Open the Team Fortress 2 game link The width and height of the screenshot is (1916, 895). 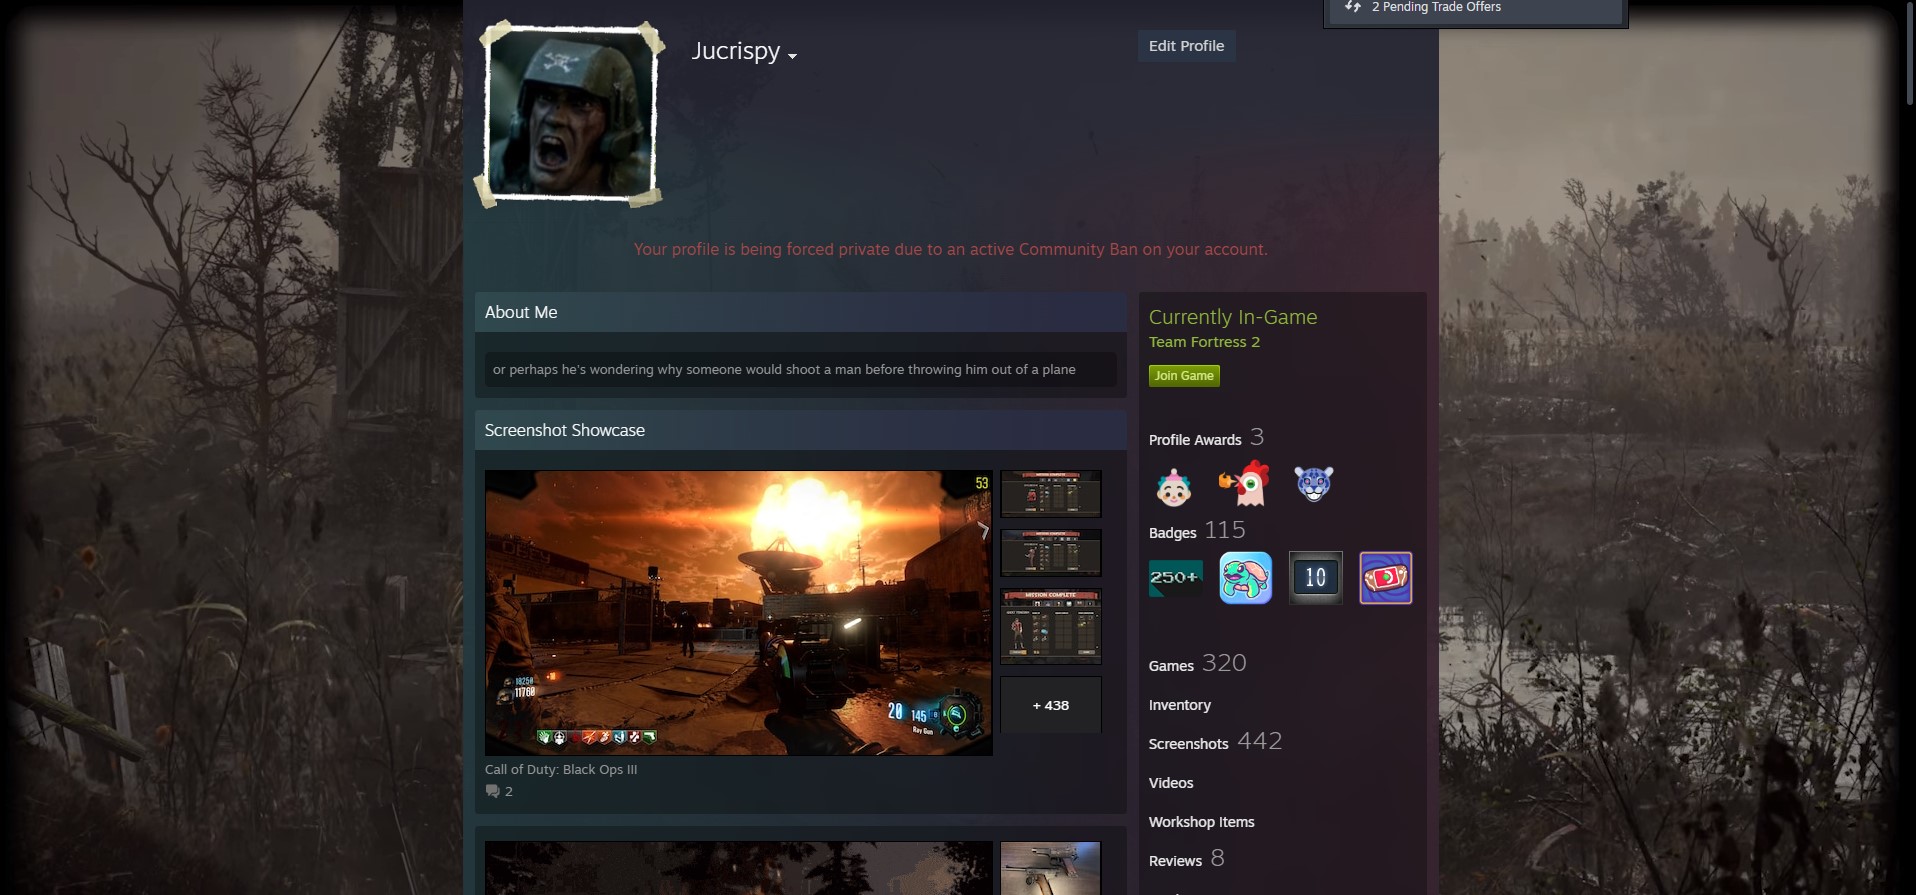[1204, 342]
